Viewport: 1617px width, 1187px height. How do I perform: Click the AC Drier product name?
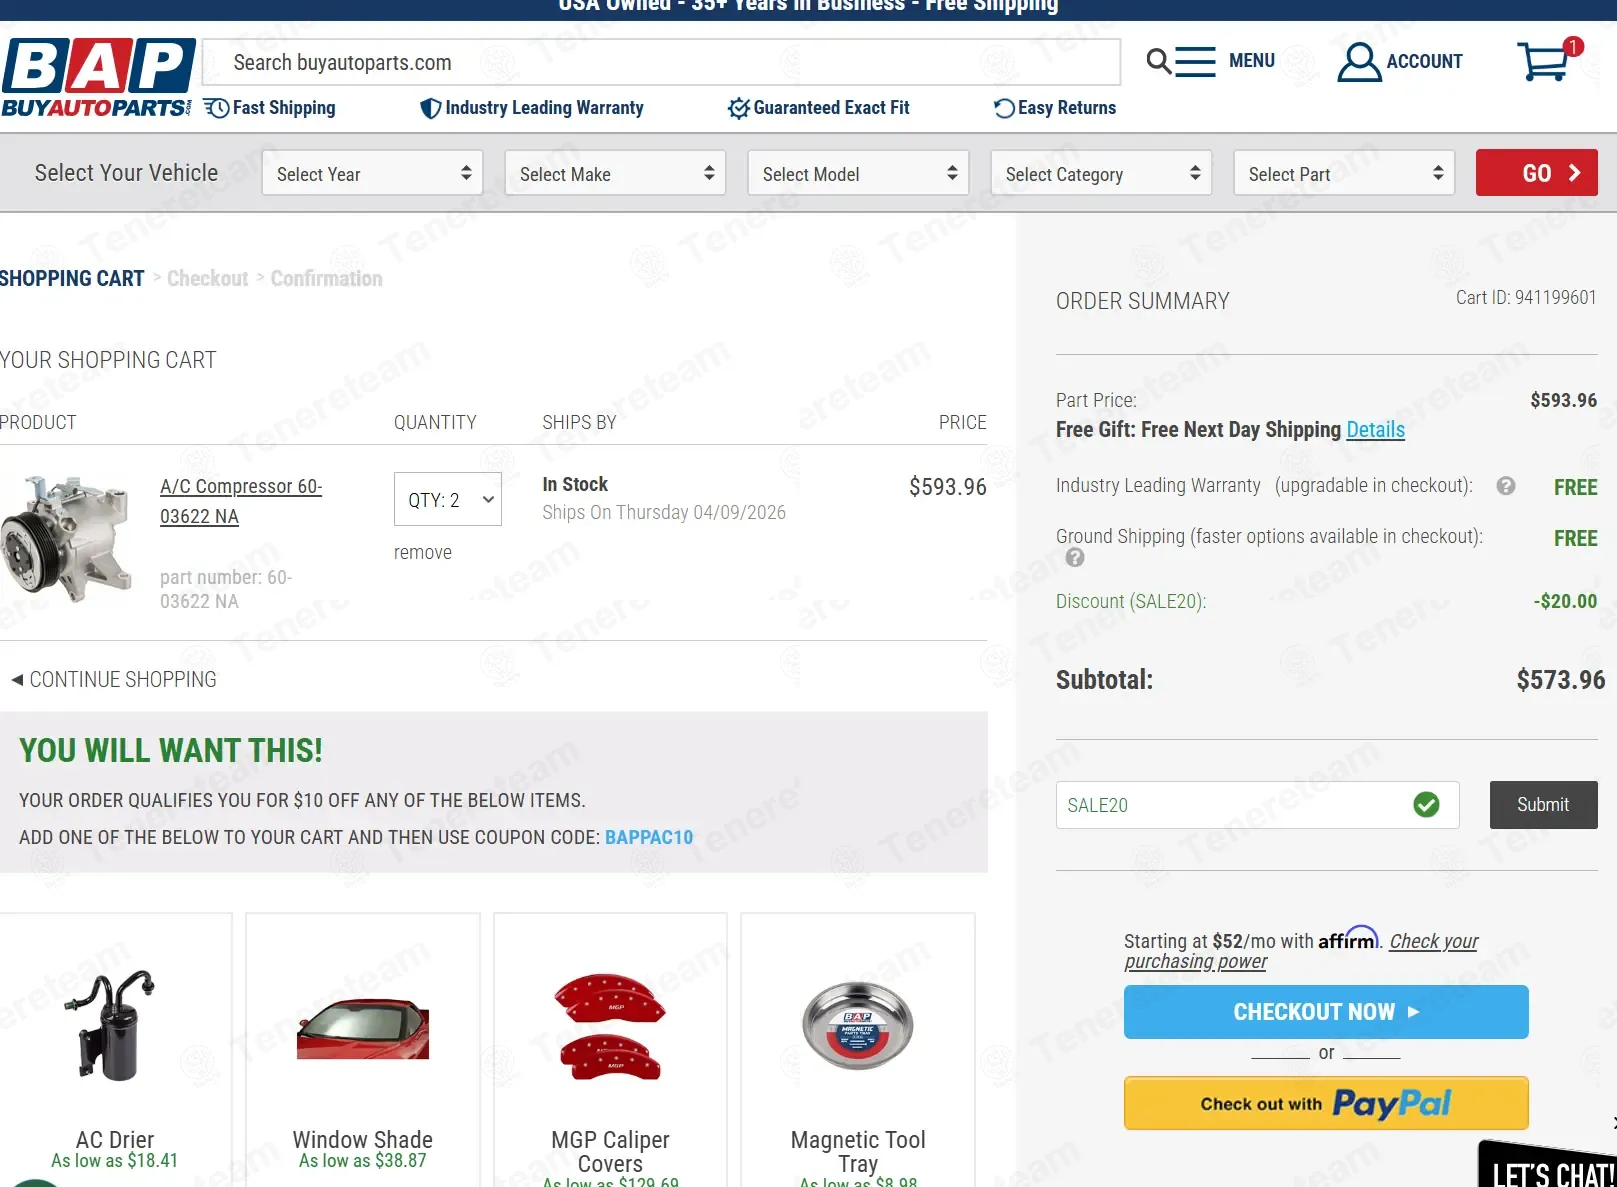pos(115,1139)
